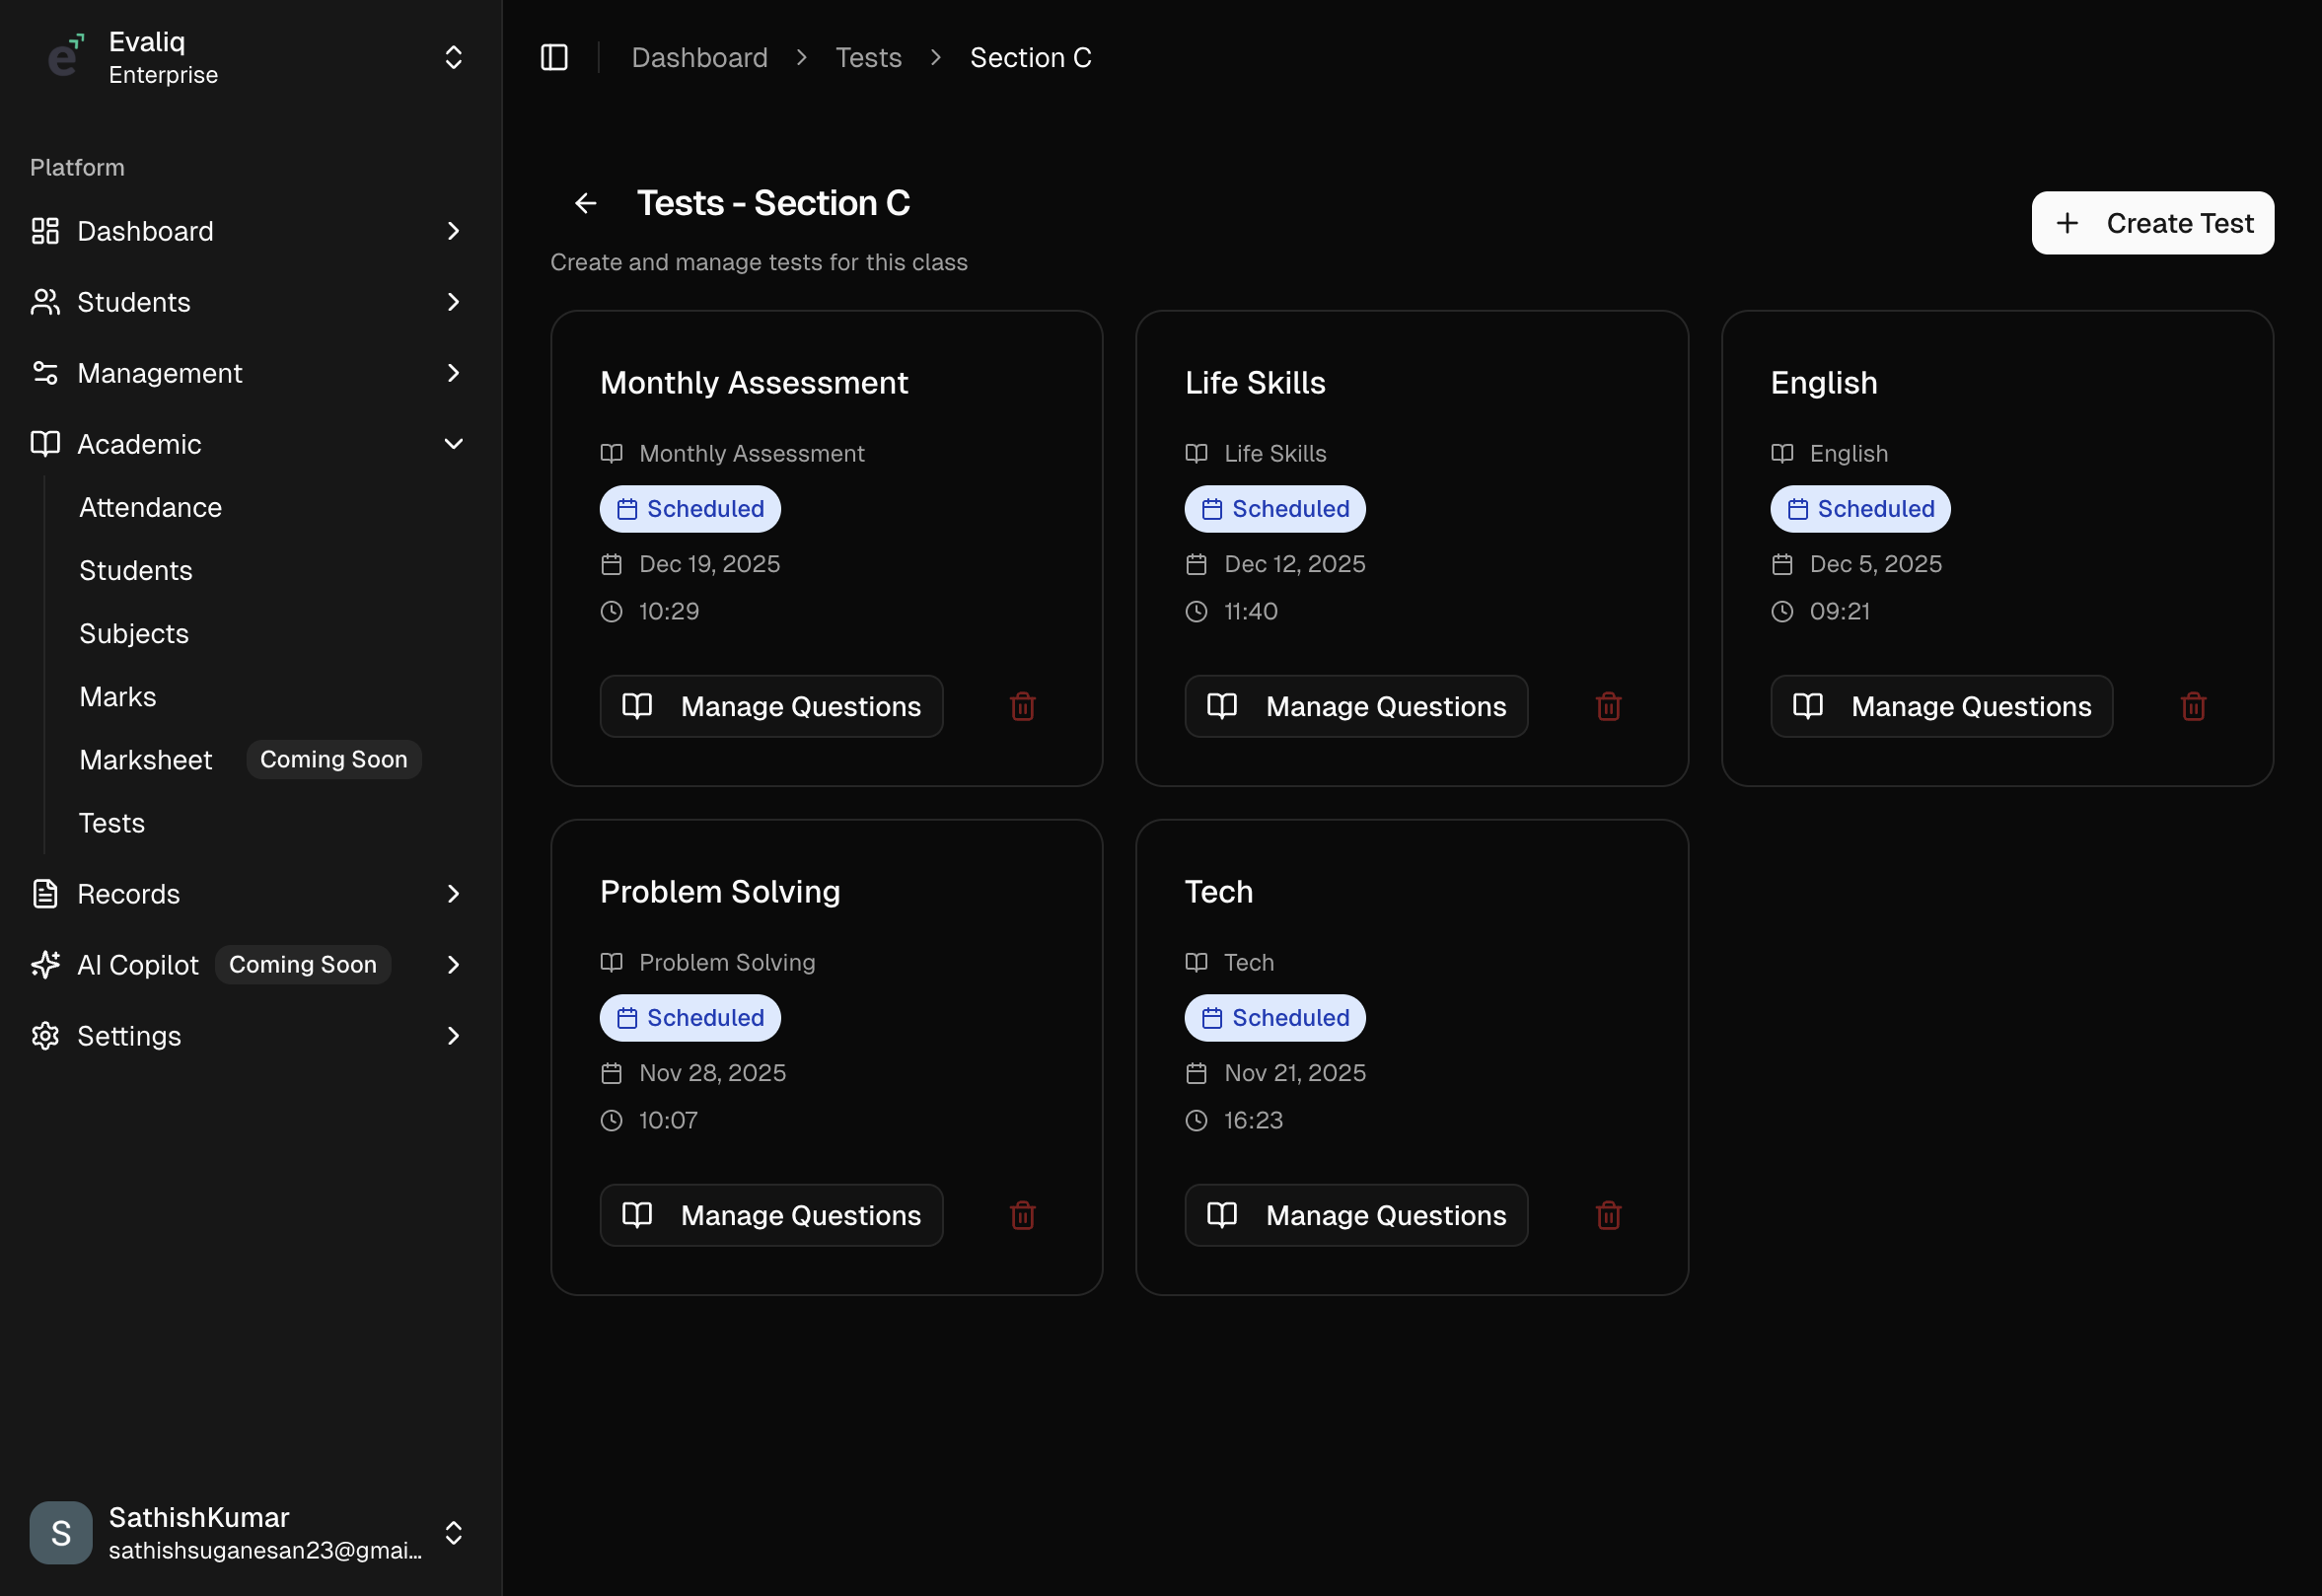Viewport: 2322px width, 1596px height.
Task: Click the Students people icon in sidebar
Action: coord(44,302)
